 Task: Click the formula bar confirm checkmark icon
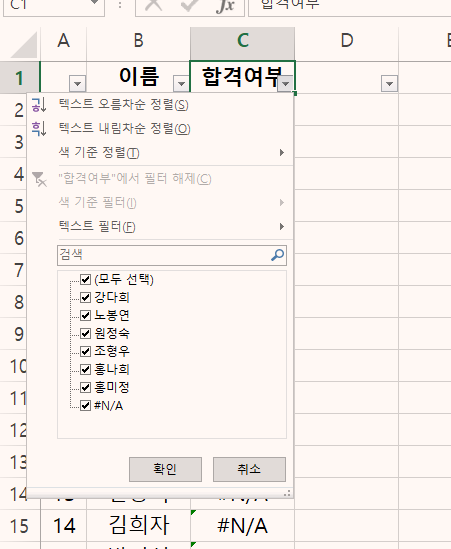tap(189, 5)
